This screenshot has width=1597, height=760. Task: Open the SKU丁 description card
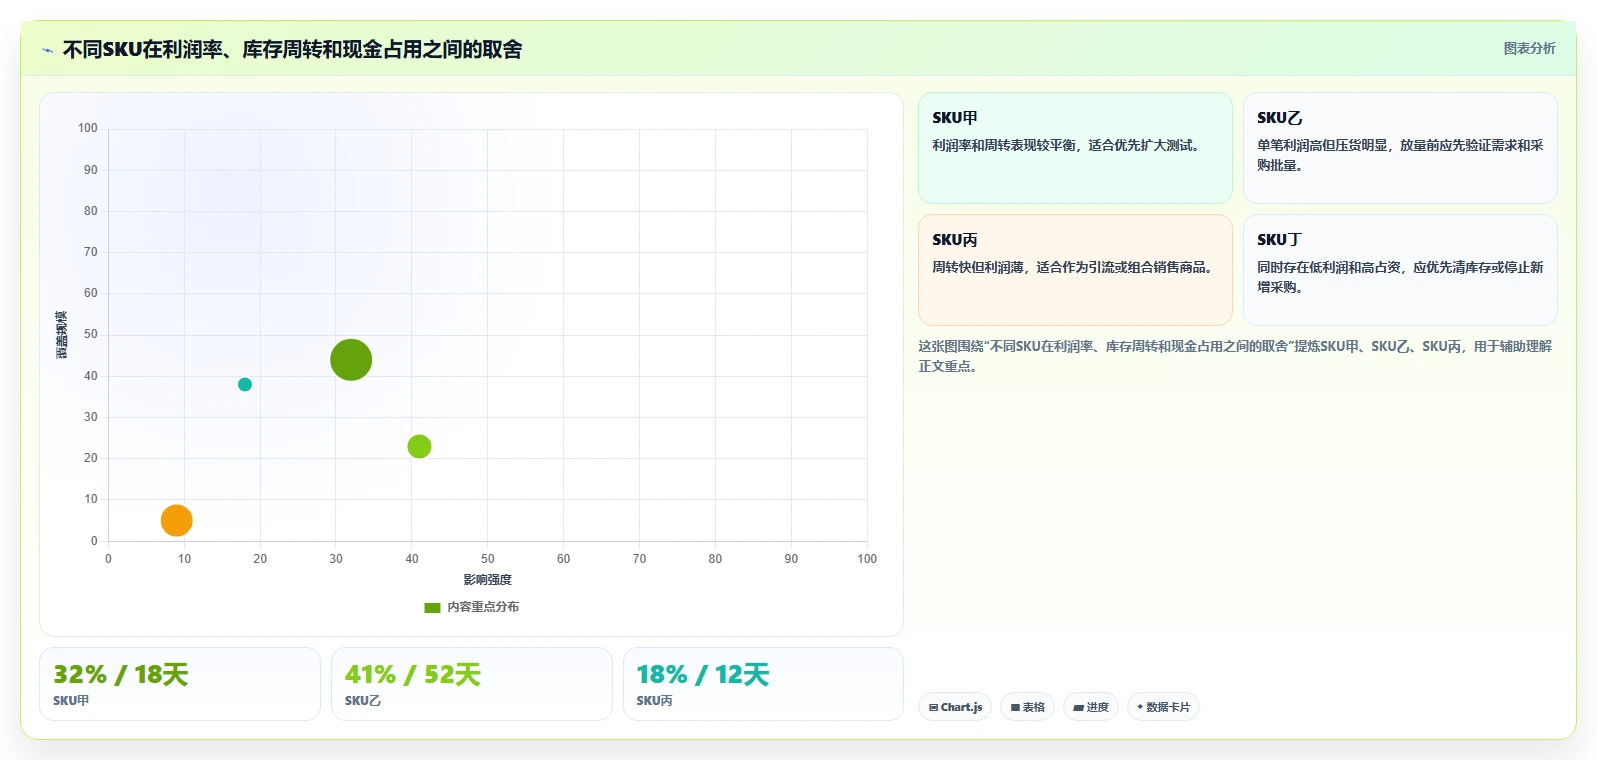(1400, 270)
